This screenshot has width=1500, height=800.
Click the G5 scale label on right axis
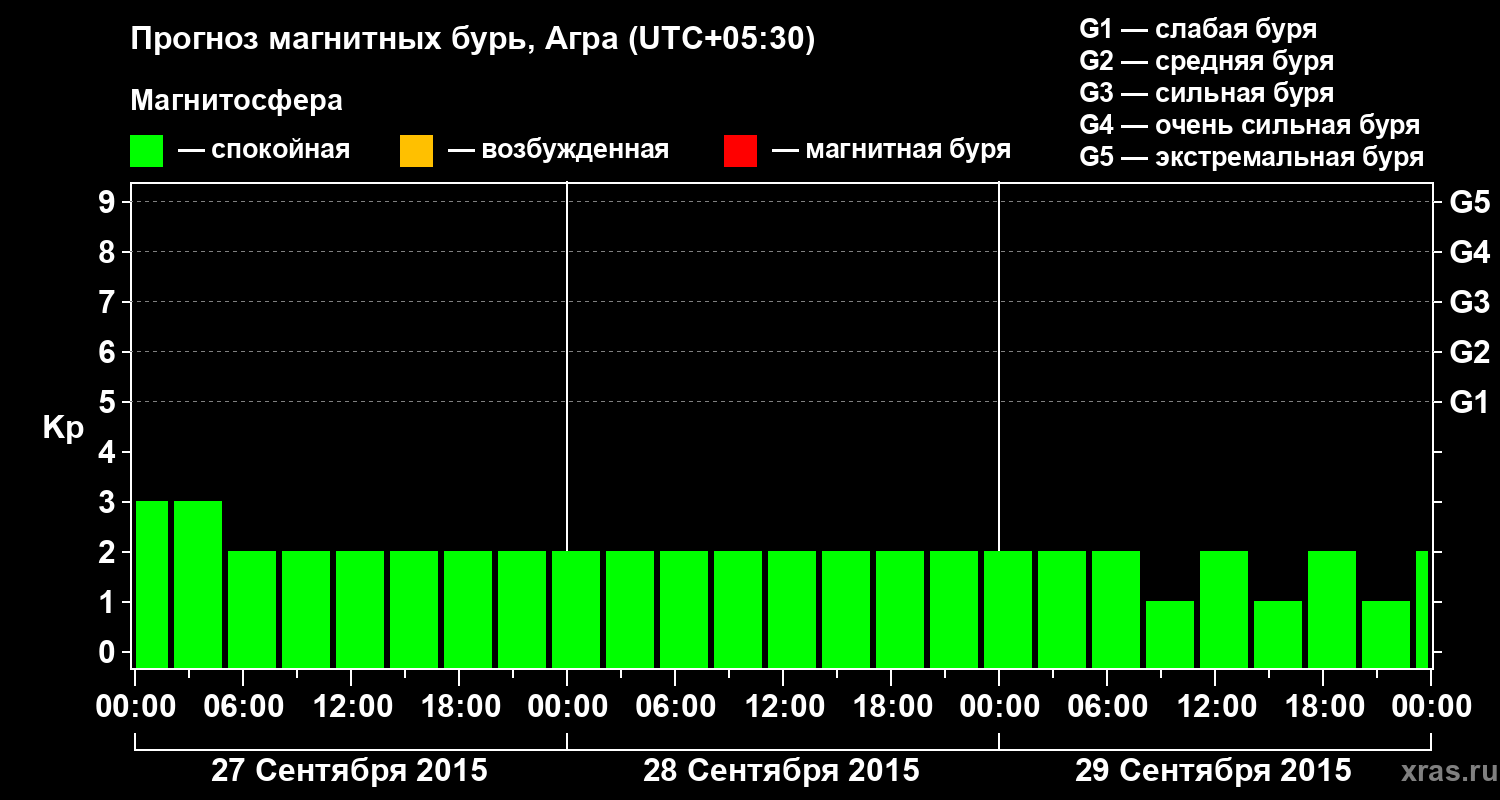(1470, 202)
